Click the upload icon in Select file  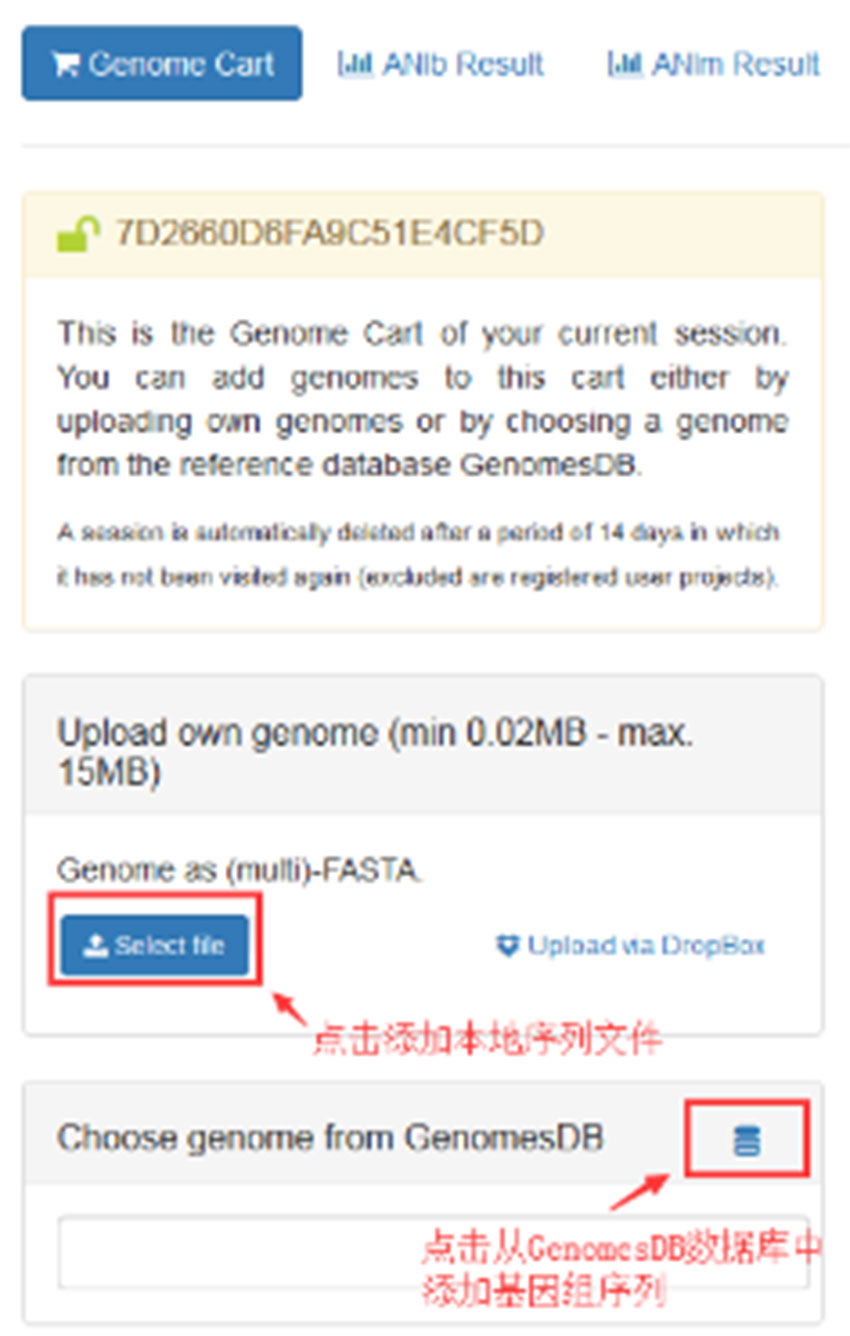pyautogui.click(x=95, y=945)
